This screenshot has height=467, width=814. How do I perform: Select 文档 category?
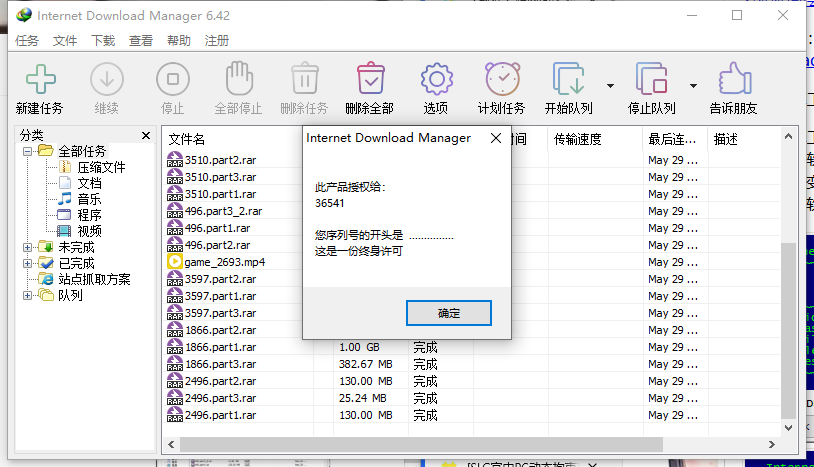pyautogui.click(x=89, y=183)
